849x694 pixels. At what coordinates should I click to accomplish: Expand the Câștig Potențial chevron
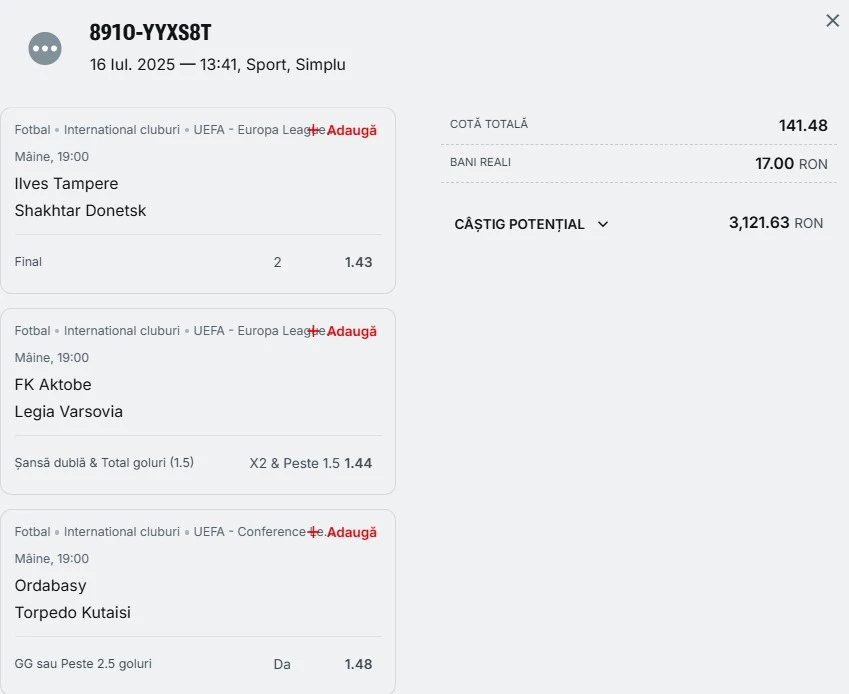click(603, 224)
